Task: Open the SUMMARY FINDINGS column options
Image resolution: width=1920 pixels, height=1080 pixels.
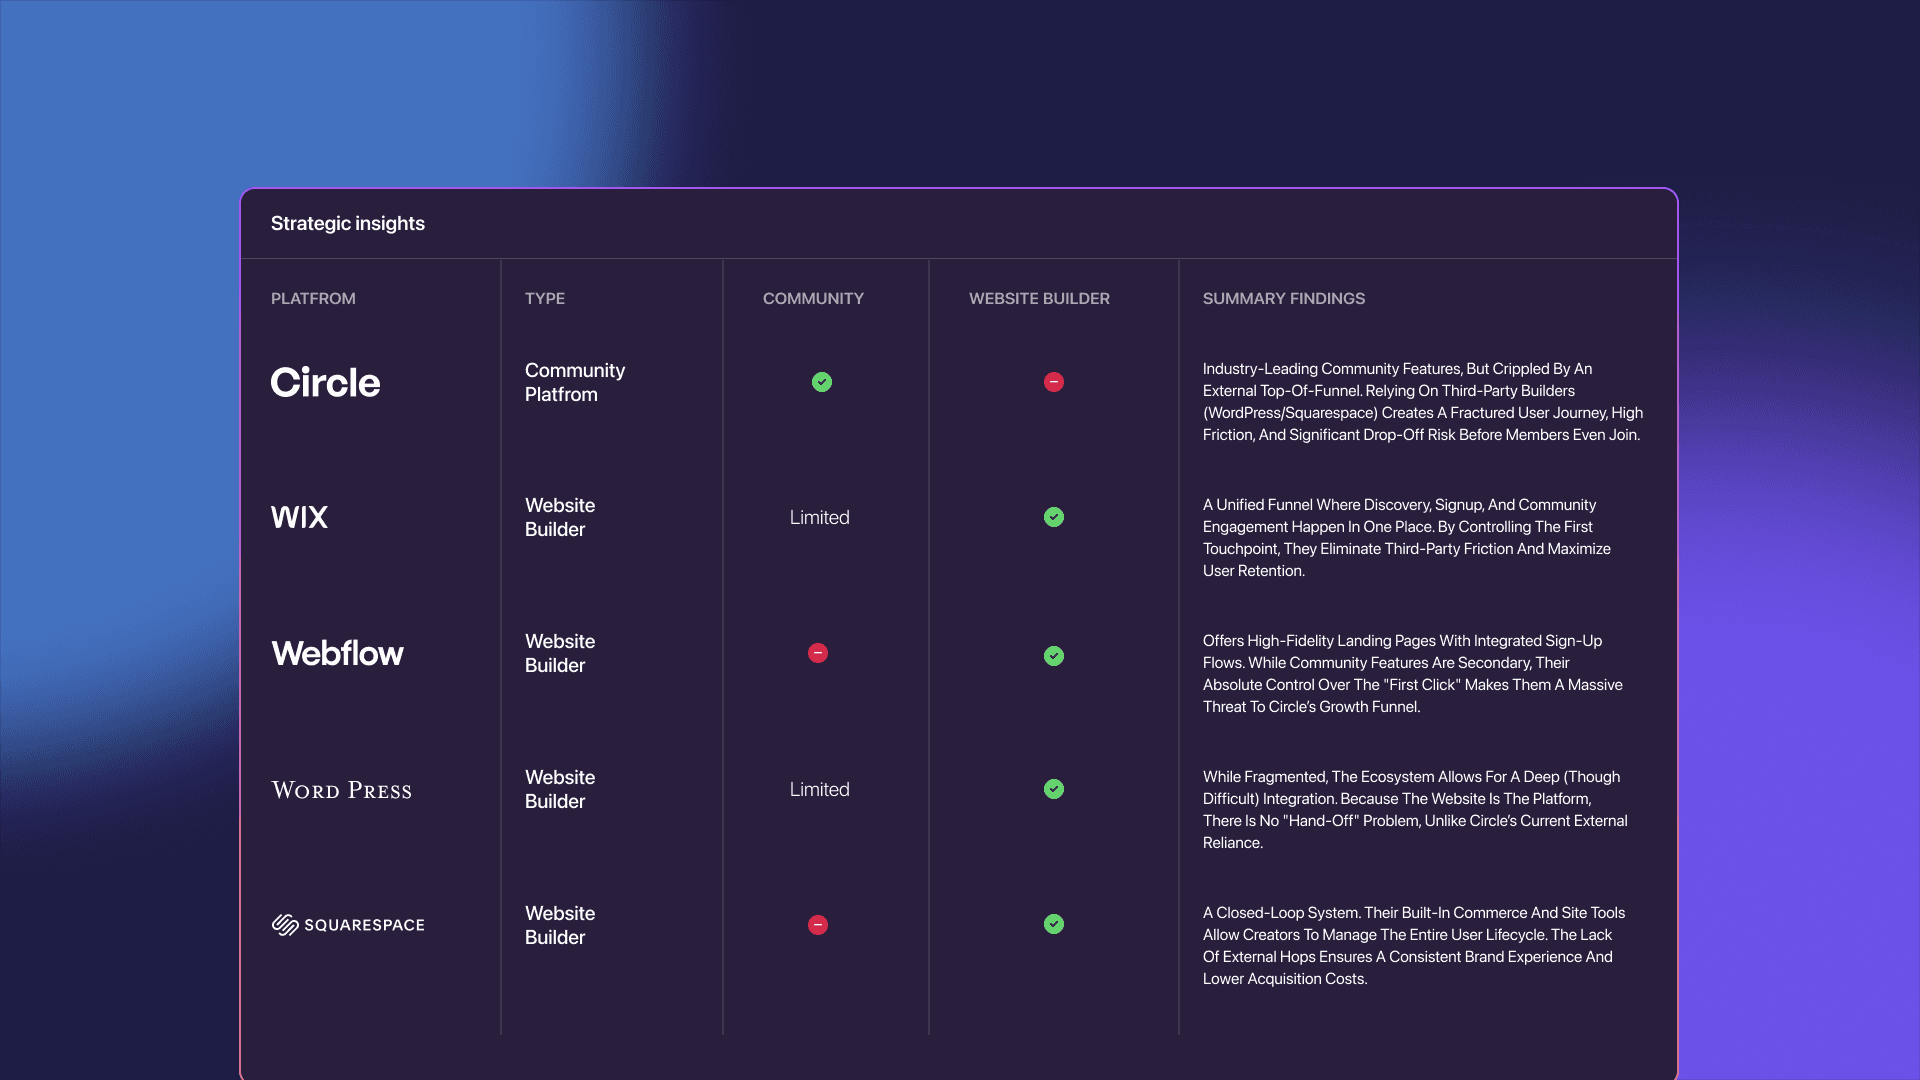Action: point(1284,298)
